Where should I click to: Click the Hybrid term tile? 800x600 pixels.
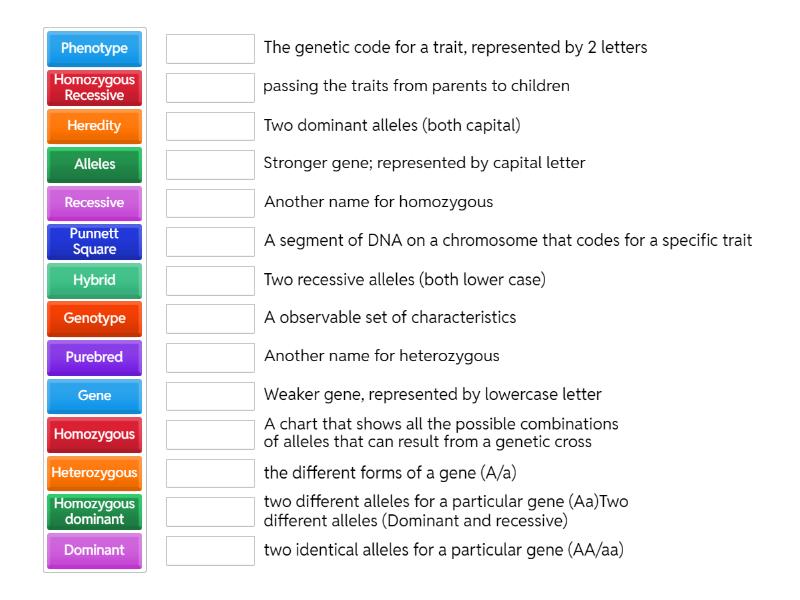[x=94, y=280]
